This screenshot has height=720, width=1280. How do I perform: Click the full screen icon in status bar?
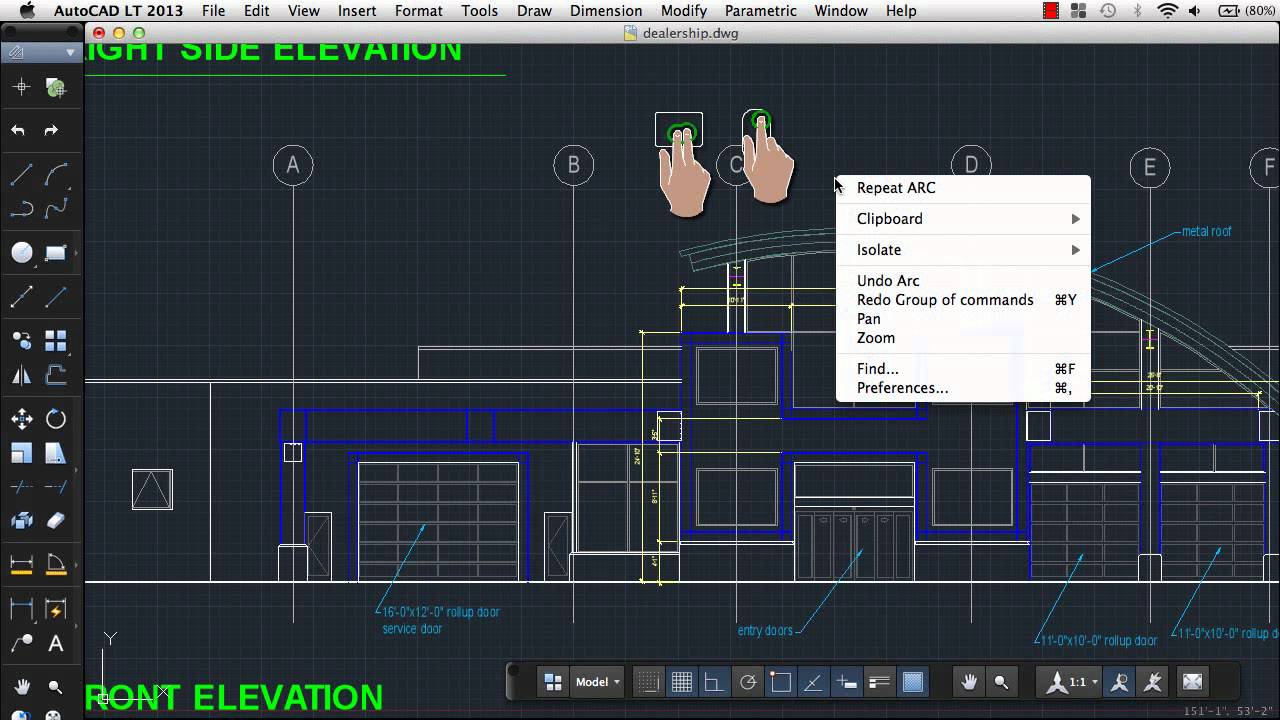point(1192,682)
